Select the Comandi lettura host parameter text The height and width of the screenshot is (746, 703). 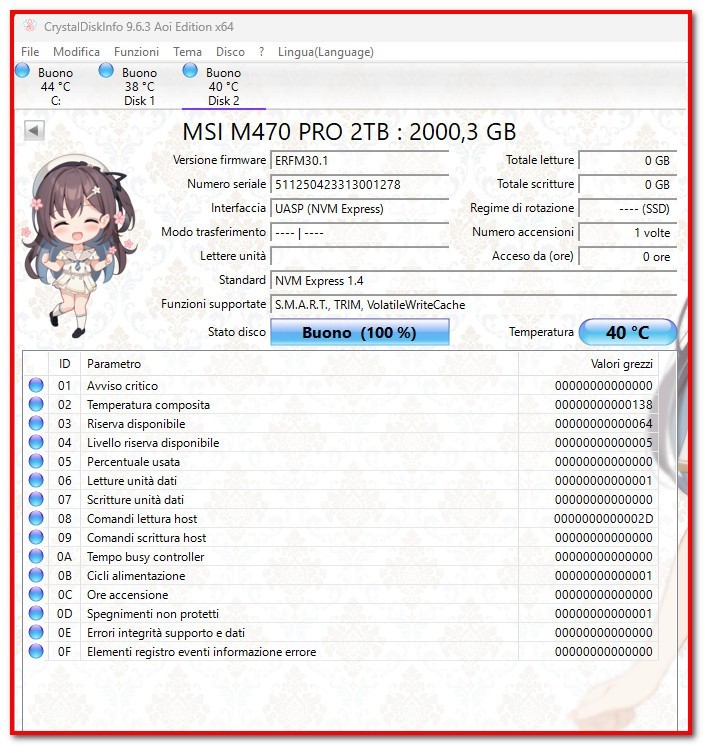click(x=142, y=519)
